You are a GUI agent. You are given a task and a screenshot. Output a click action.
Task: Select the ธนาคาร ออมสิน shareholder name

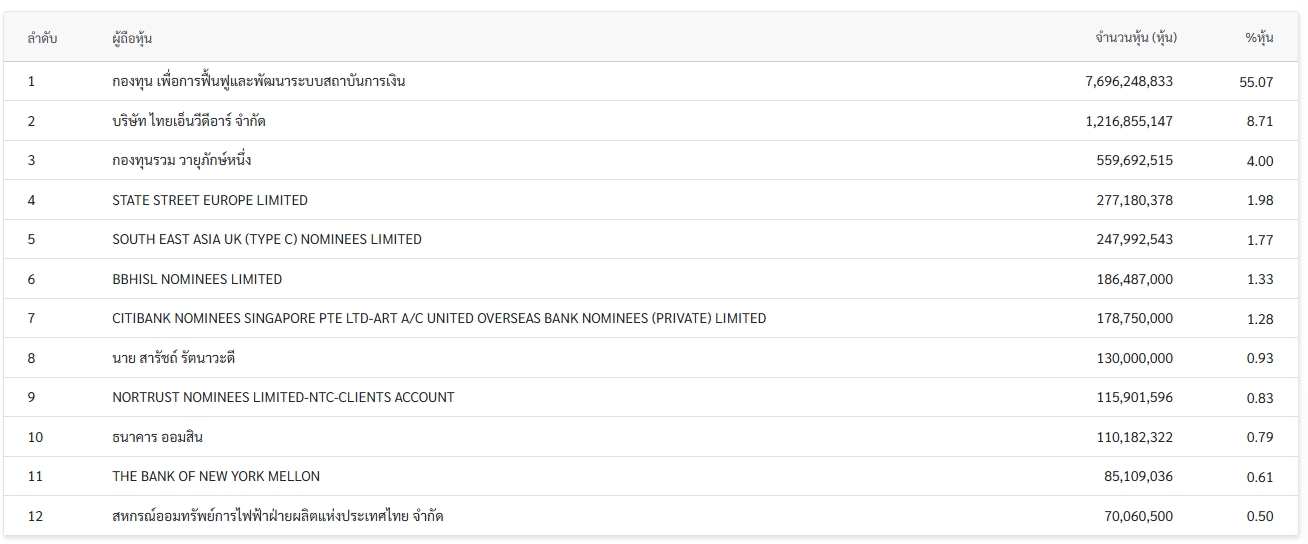pyautogui.click(x=158, y=437)
